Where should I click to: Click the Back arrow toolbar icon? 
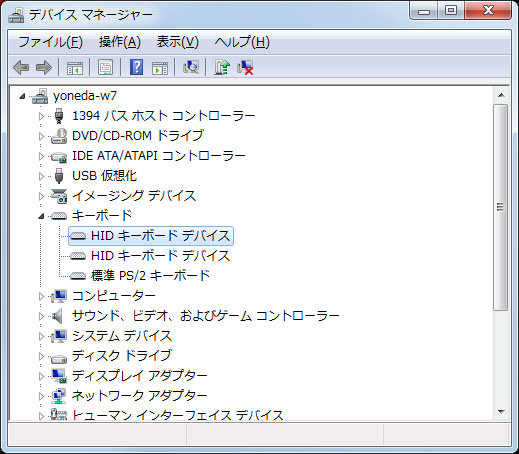[x=21, y=67]
